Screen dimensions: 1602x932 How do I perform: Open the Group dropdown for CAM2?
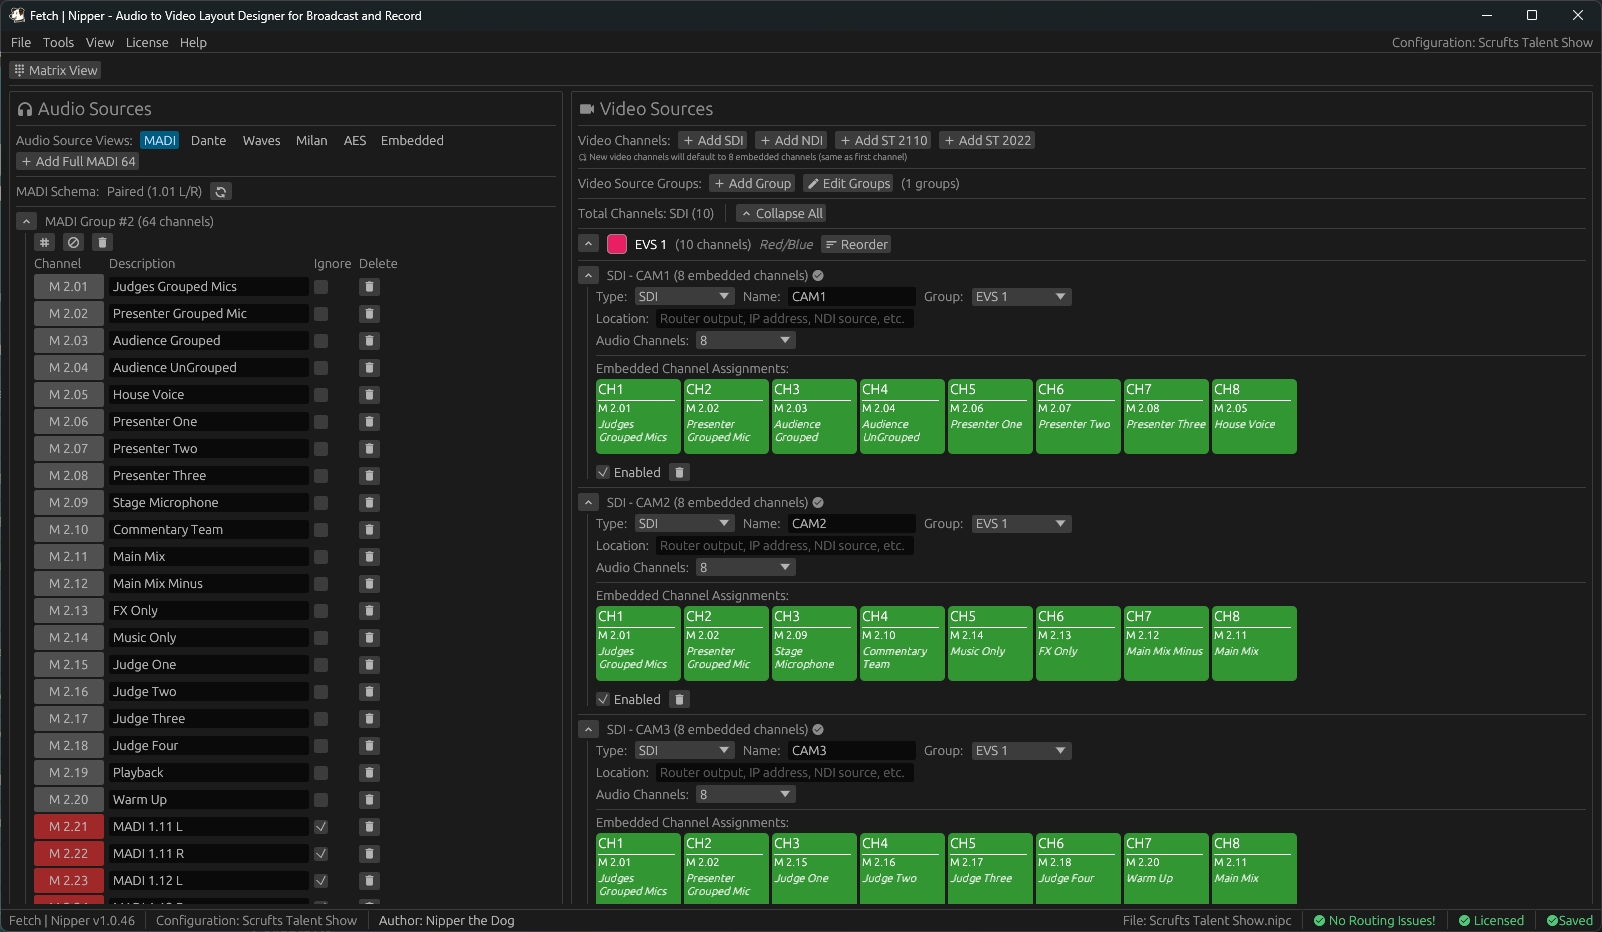(x=1021, y=523)
